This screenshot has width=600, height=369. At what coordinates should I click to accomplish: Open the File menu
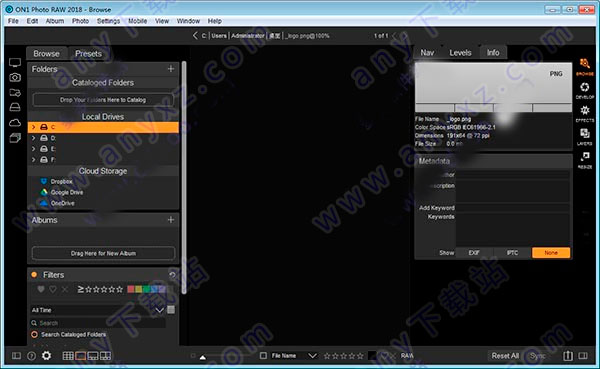[13, 21]
